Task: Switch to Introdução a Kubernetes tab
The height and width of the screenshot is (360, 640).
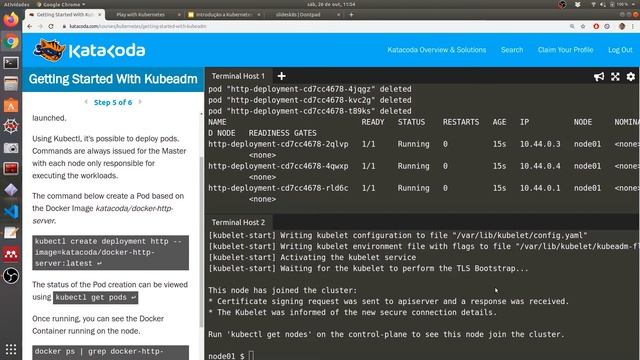Action: click(223, 14)
